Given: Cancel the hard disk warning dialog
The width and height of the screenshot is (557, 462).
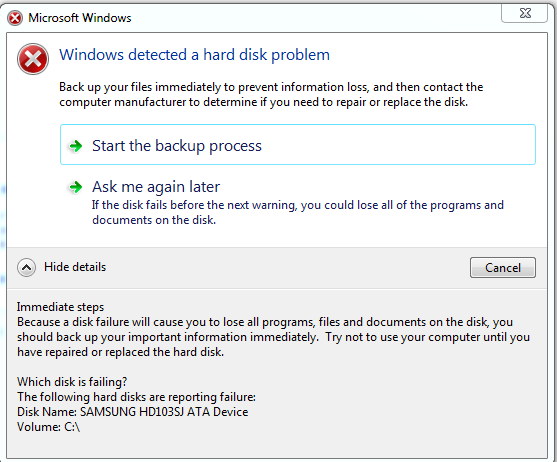Looking at the screenshot, I should tap(503, 267).
